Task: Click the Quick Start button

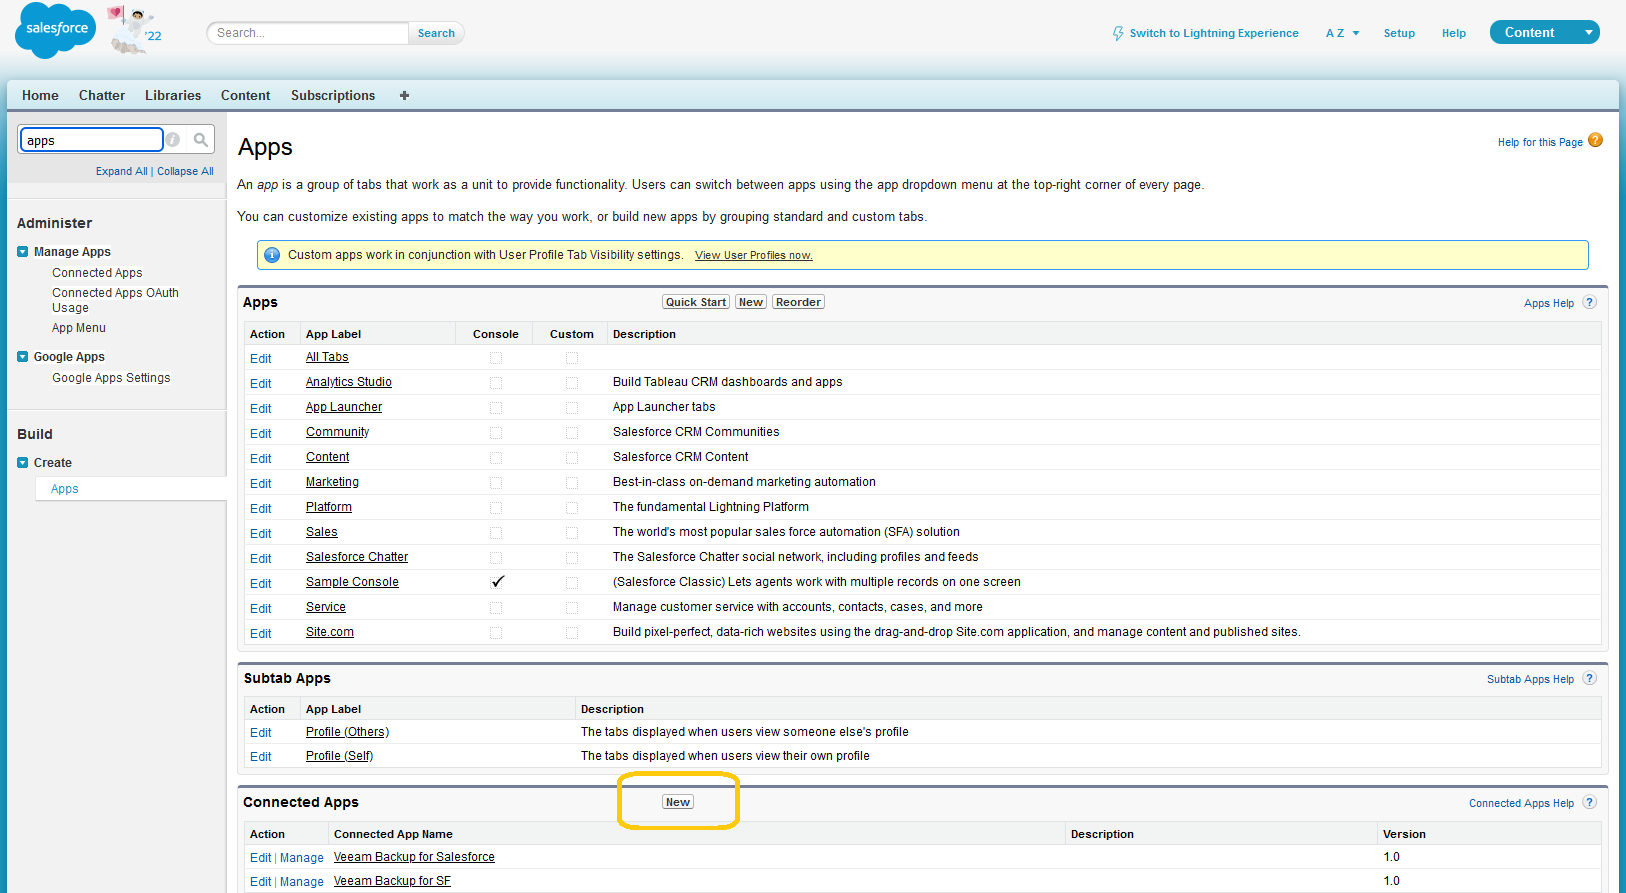Action: point(696,302)
